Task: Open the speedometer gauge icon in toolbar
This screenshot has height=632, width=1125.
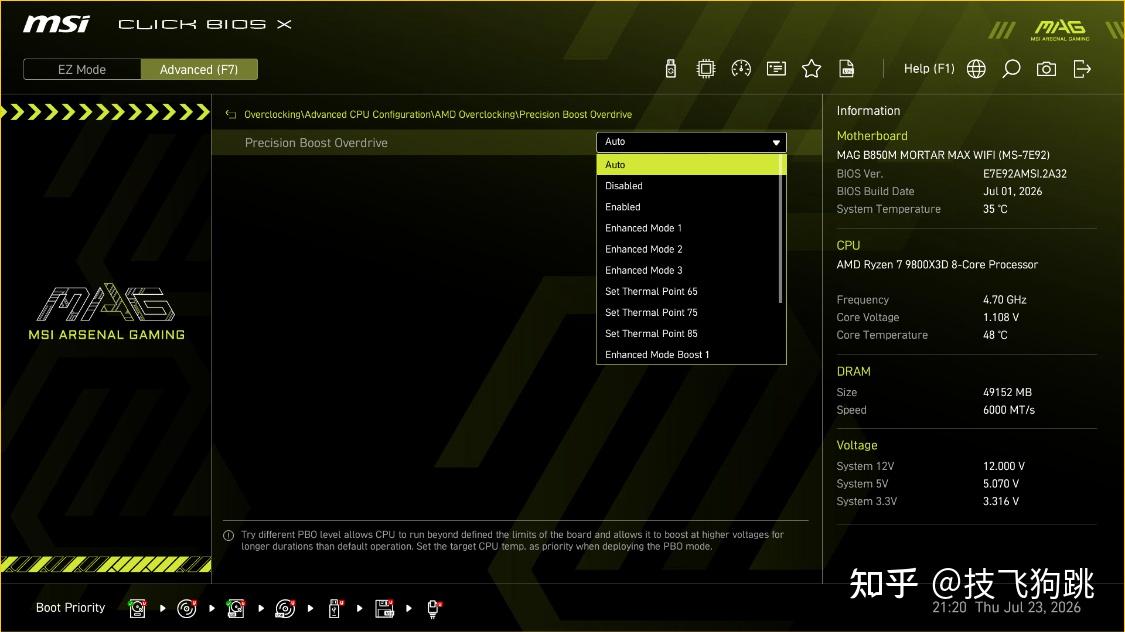Action: (x=741, y=69)
